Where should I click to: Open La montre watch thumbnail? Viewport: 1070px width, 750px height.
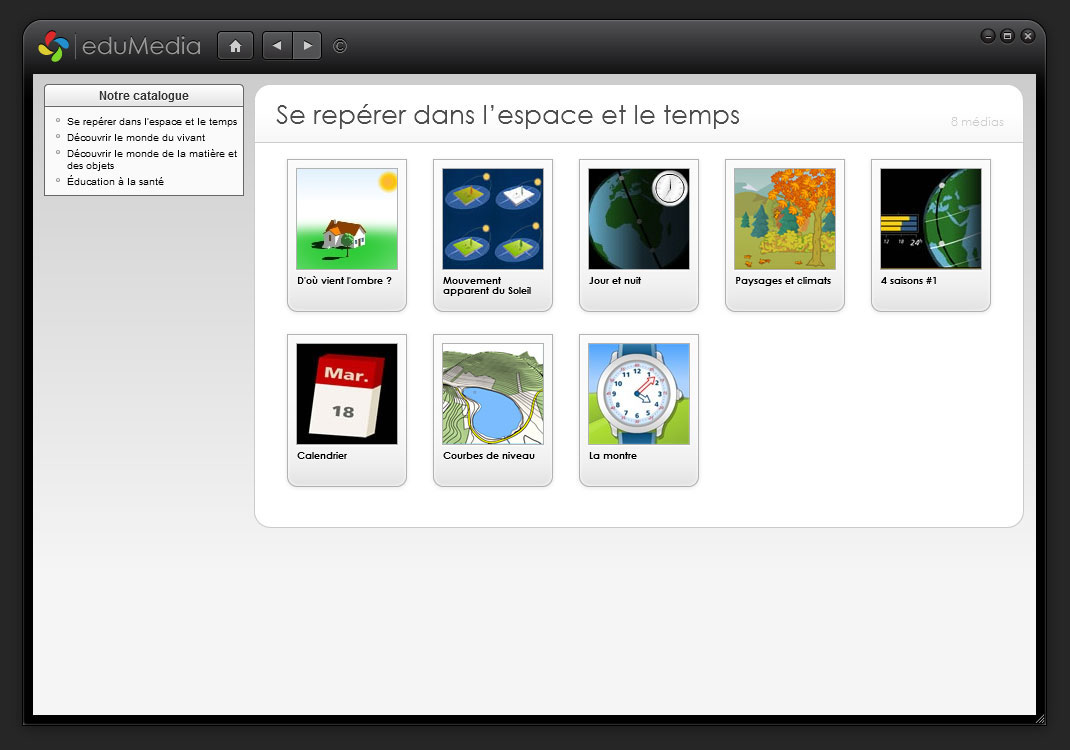click(x=638, y=394)
